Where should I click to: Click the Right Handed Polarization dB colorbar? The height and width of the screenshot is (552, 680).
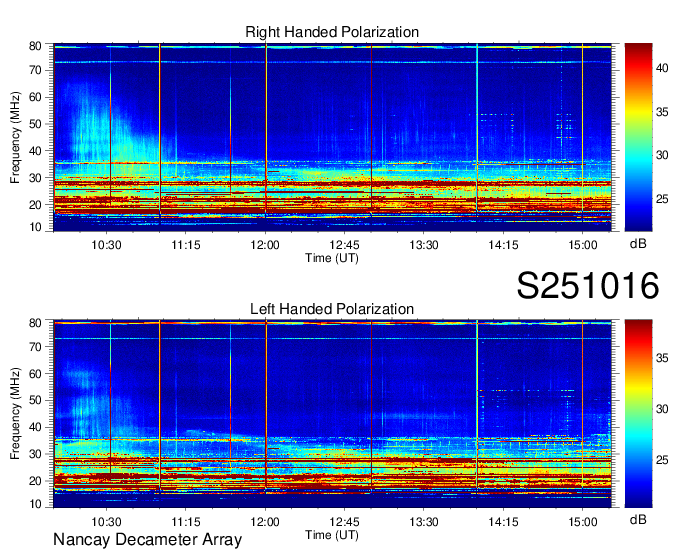coord(638,138)
